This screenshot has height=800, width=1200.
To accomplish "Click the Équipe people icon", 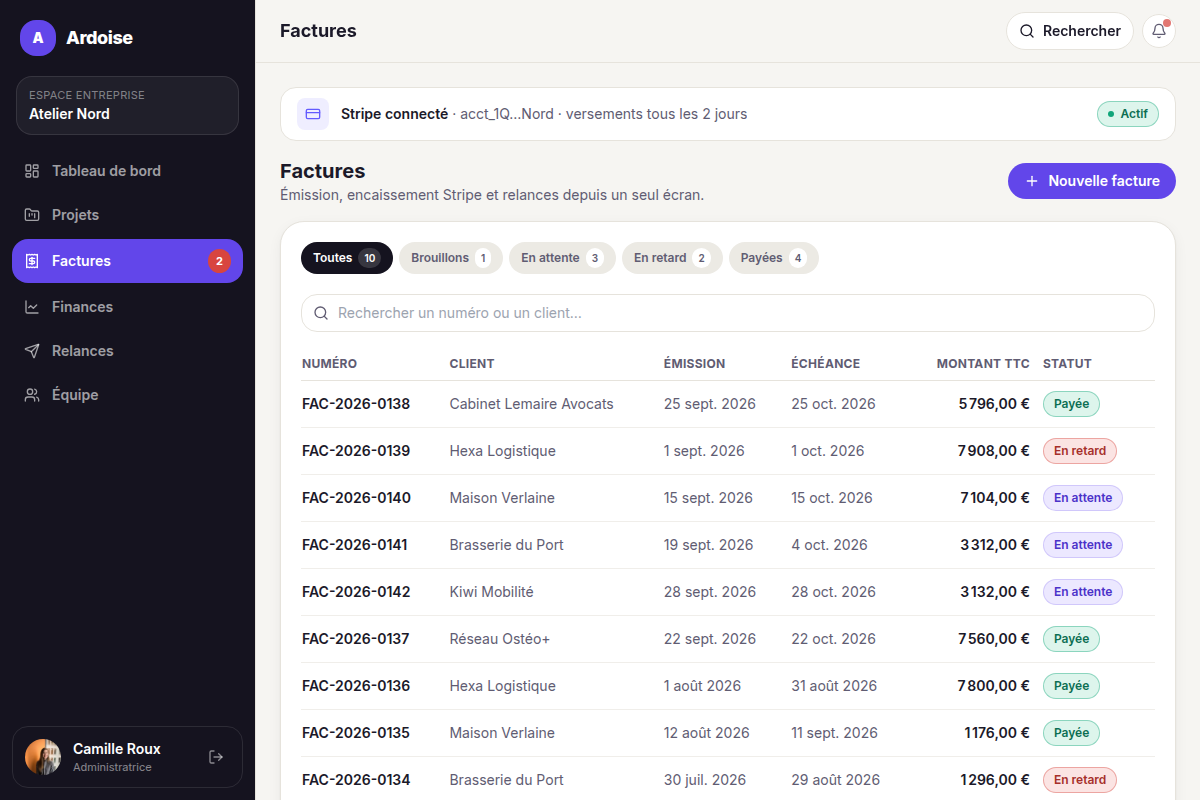I will (x=32, y=395).
